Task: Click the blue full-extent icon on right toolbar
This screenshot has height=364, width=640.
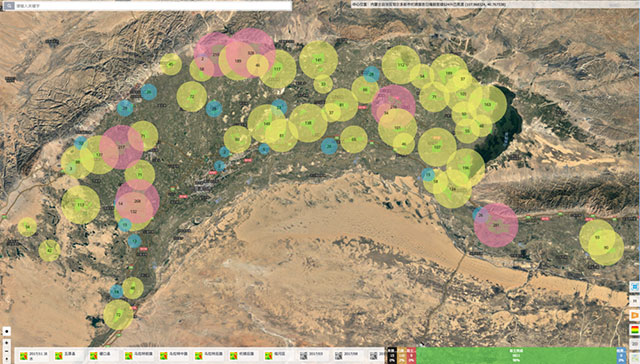Action: click(x=634, y=287)
